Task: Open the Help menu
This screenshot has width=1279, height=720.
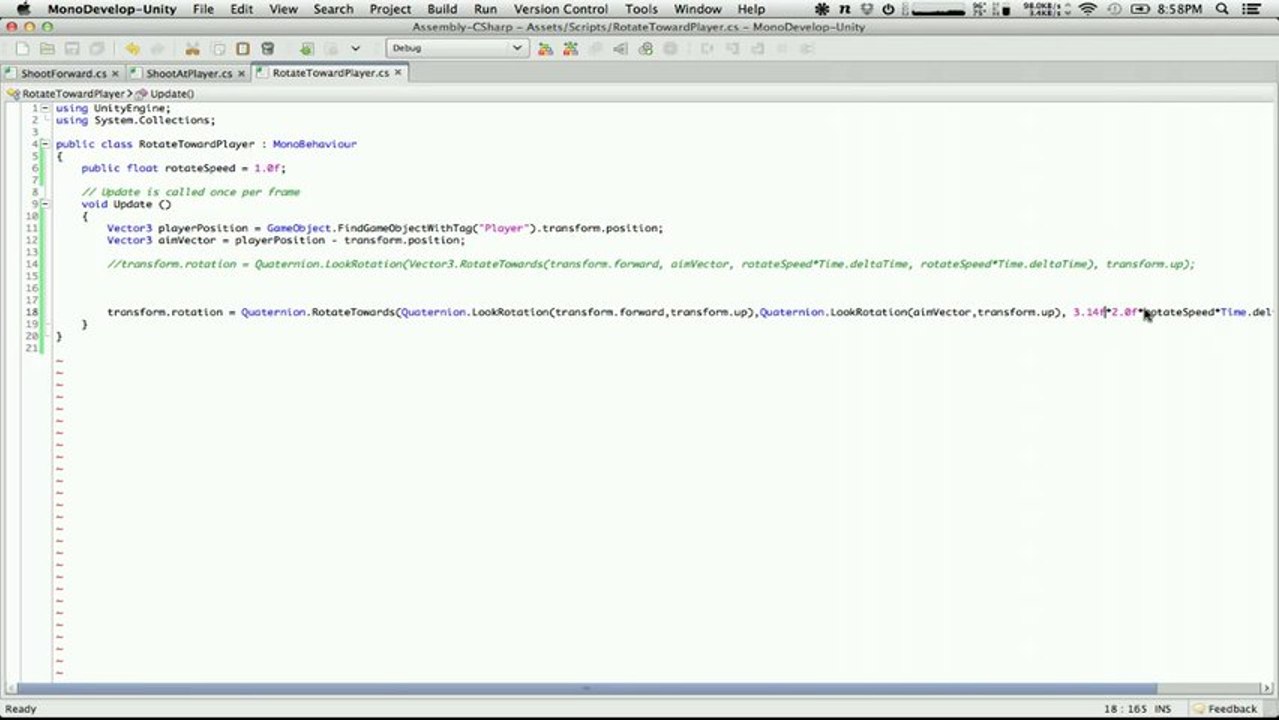Action: pyautogui.click(x=751, y=9)
